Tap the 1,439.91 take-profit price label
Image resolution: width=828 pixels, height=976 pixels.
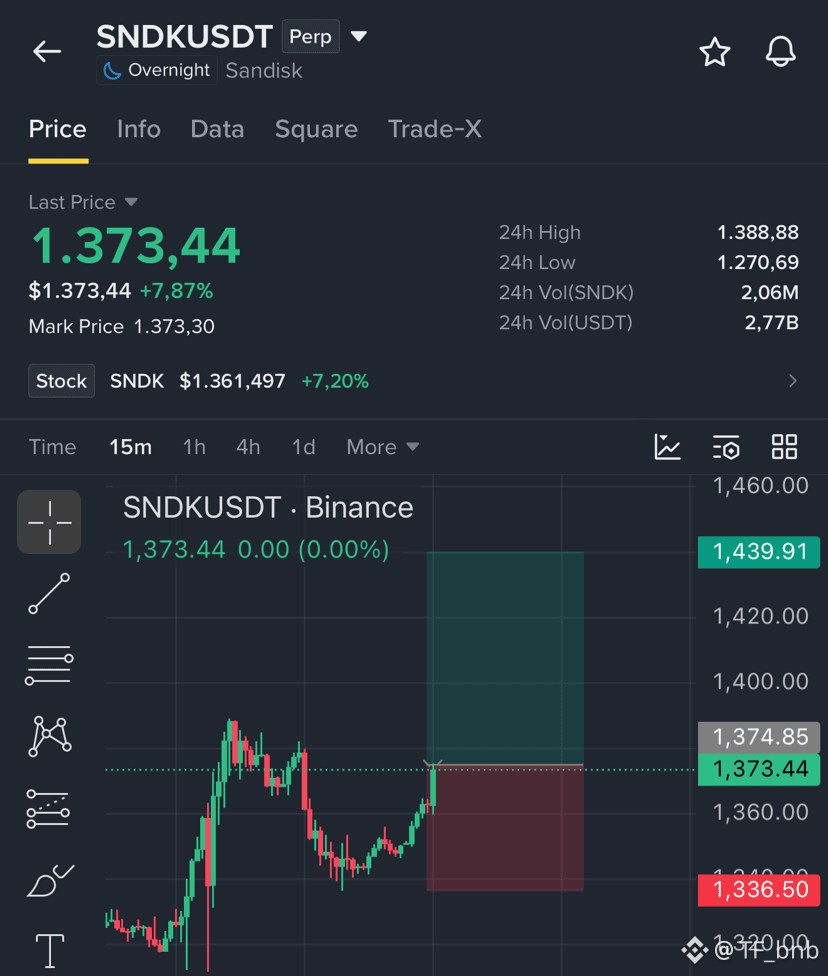tap(759, 552)
